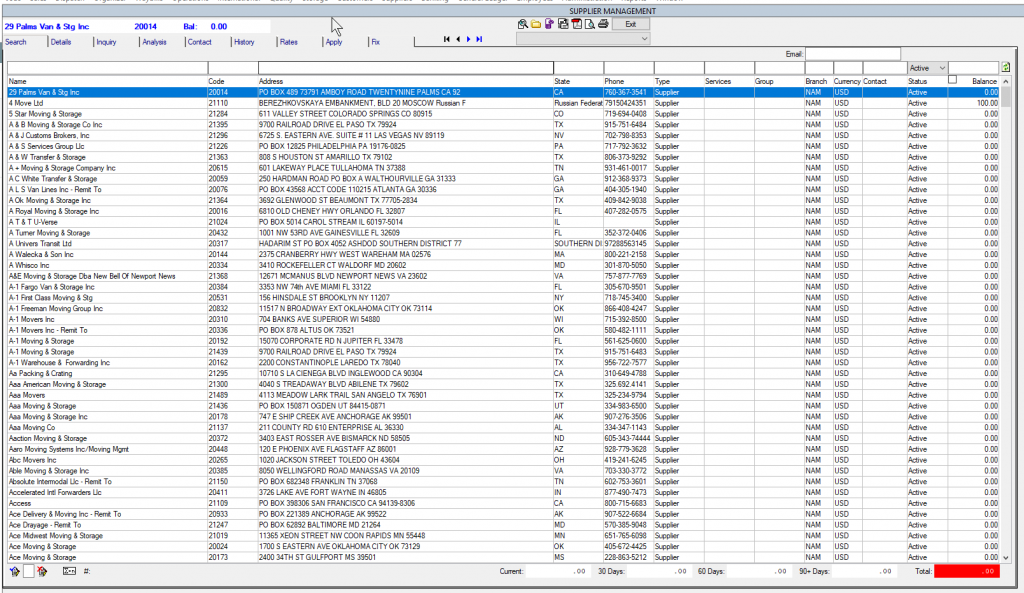1024x593 pixels.
Task: Select Aa Packing & Crating row
Action: pyautogui.click(x=503, y=374)
